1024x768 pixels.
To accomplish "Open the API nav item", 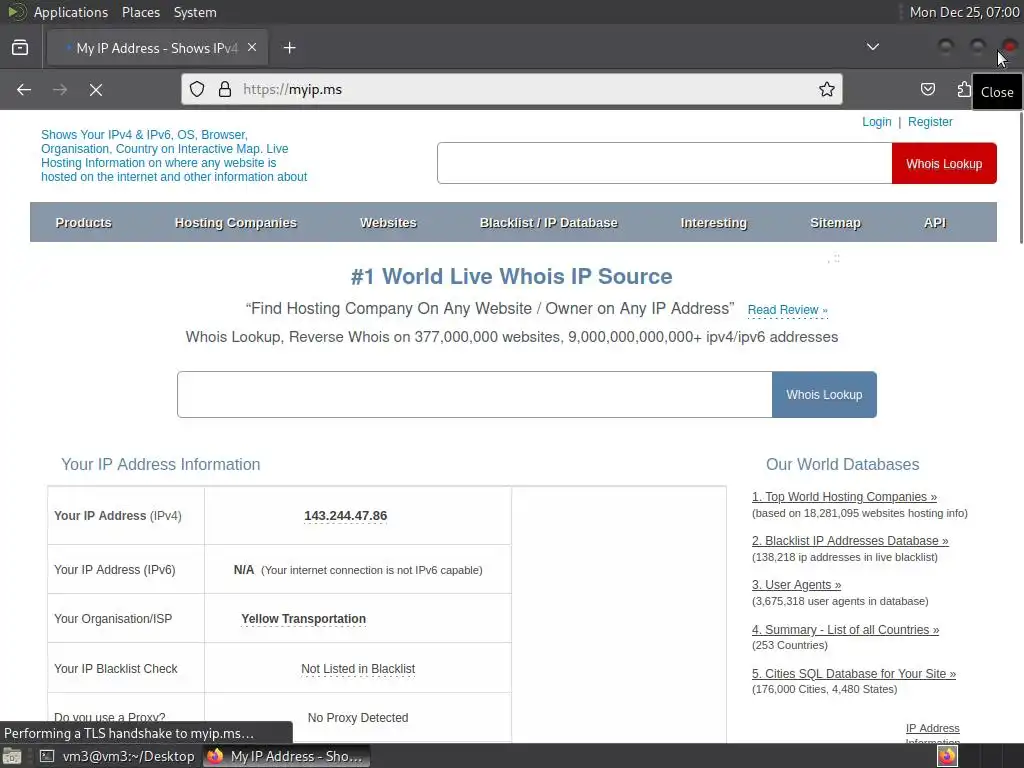I will [935, 223].
